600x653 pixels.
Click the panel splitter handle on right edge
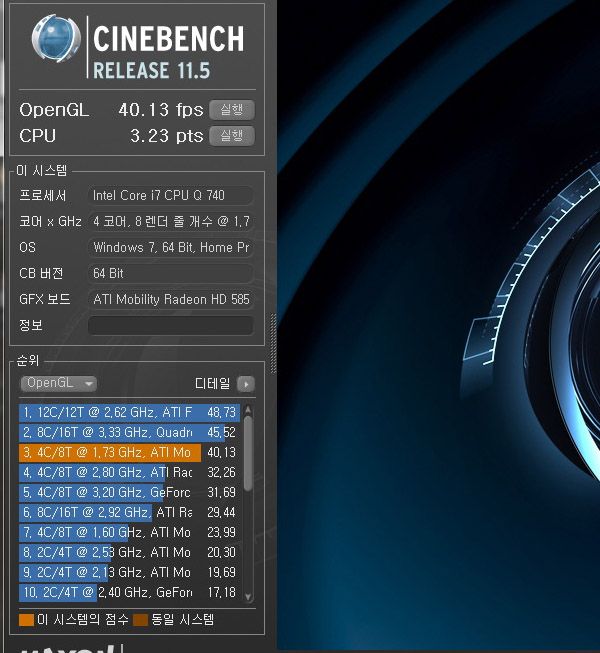[274, 343]
